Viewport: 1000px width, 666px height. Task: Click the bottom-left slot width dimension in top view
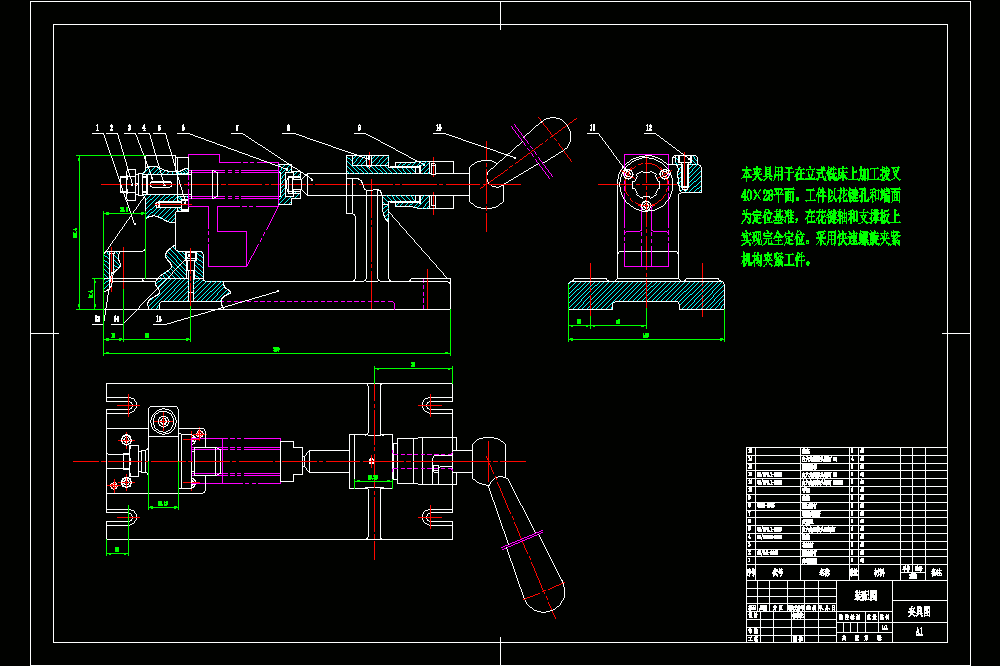click(117, 550)
